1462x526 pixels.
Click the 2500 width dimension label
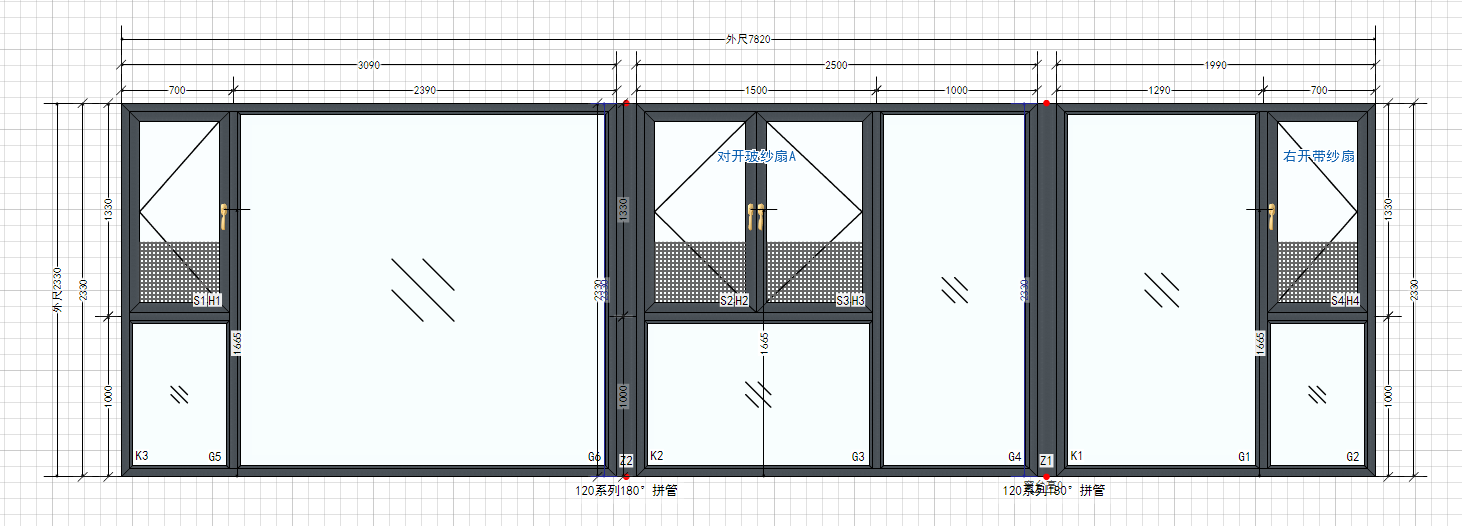[836, 65]
